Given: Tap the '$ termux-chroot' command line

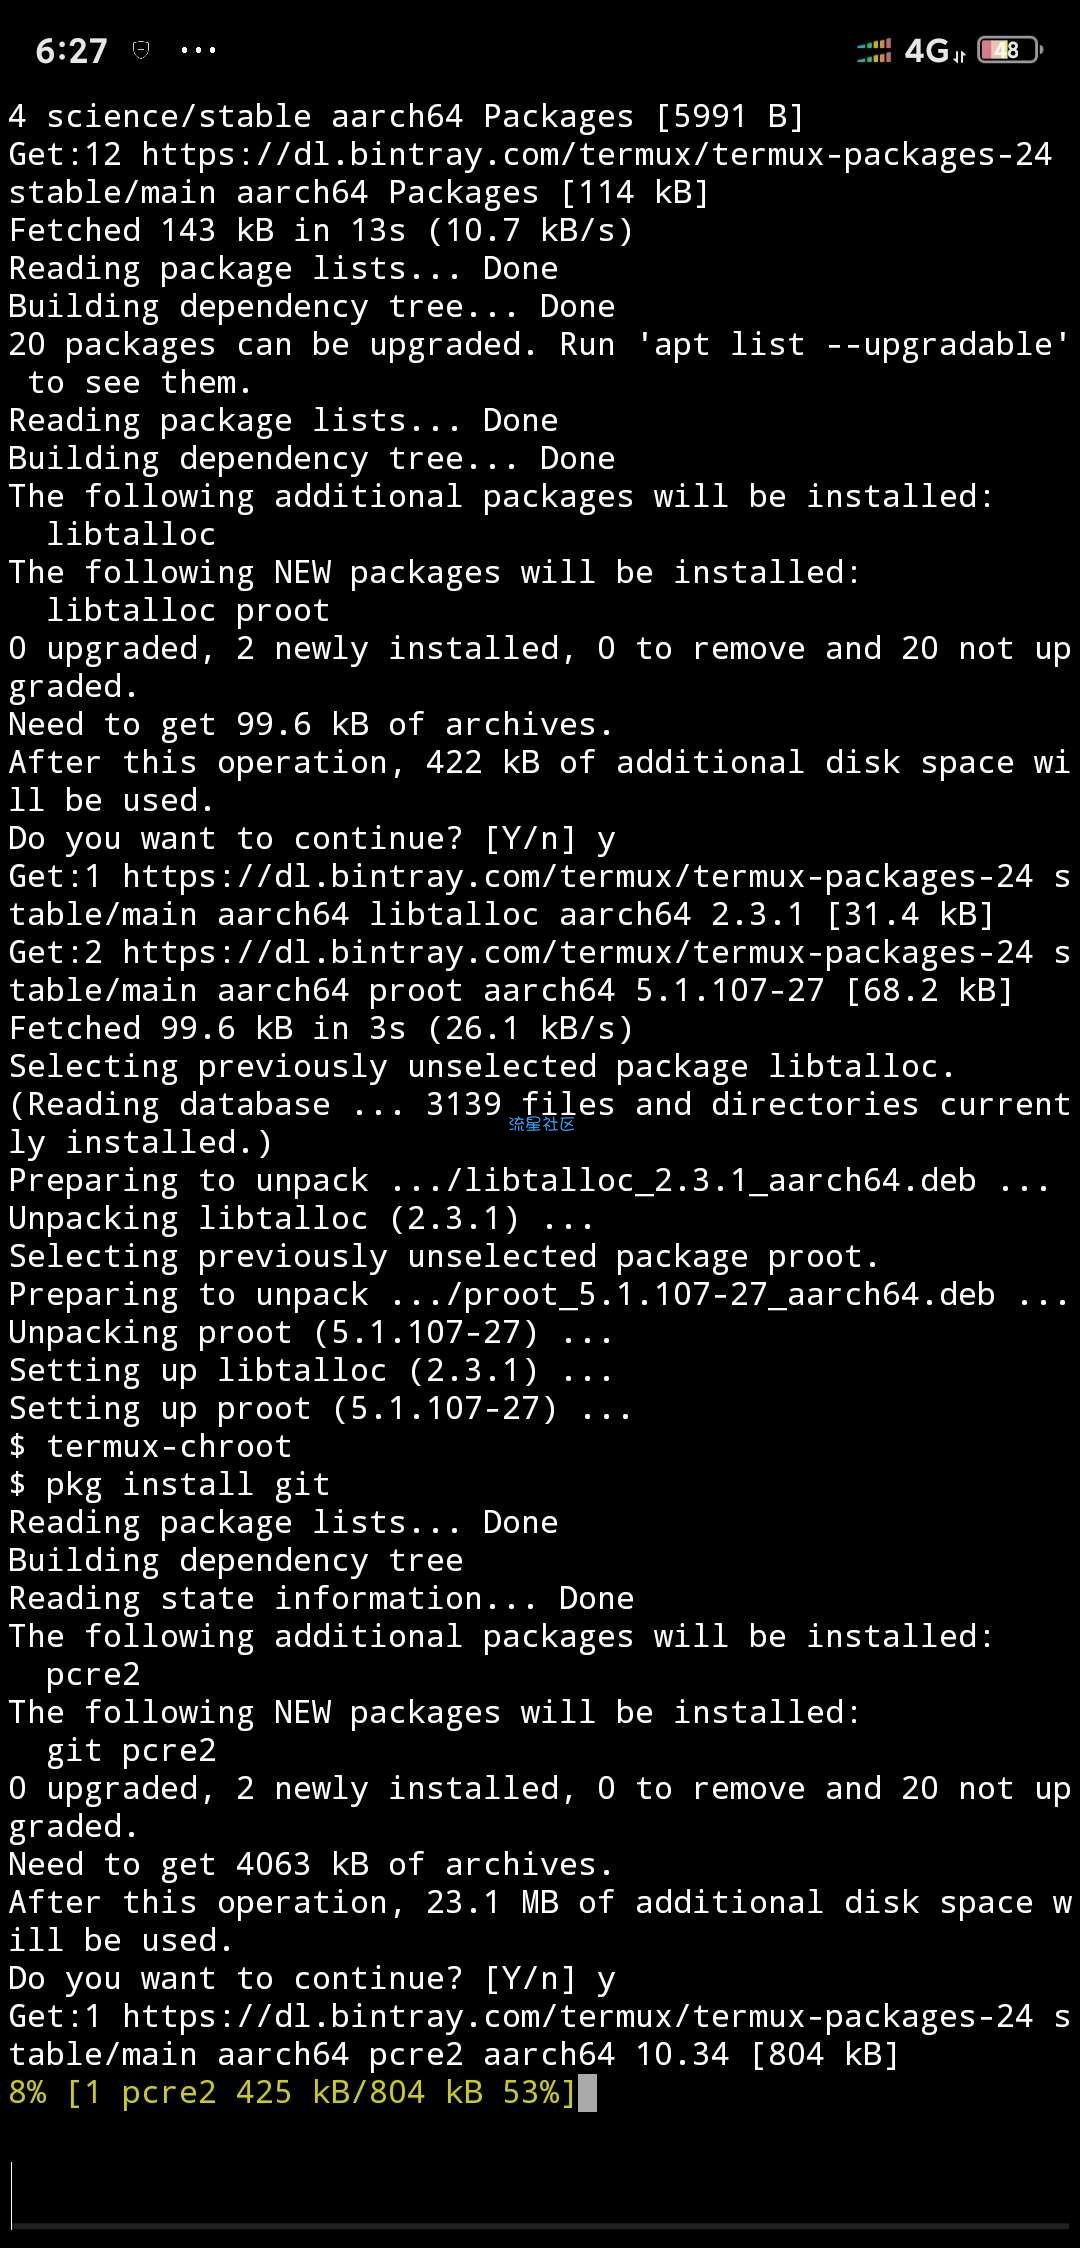Looking at the screenshot, I should [150, 1447].
